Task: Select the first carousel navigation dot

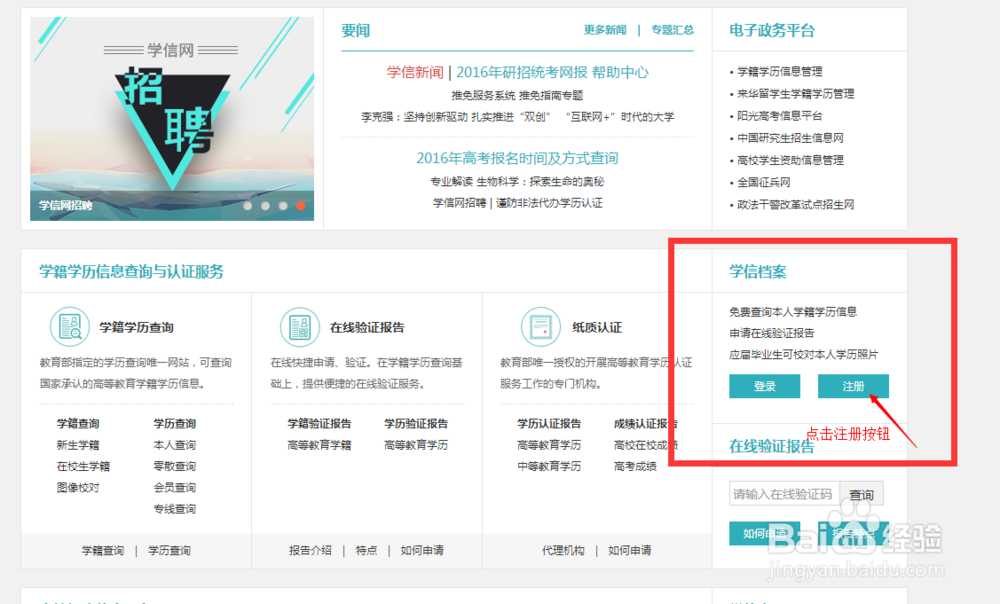Action: pos(249,205)
